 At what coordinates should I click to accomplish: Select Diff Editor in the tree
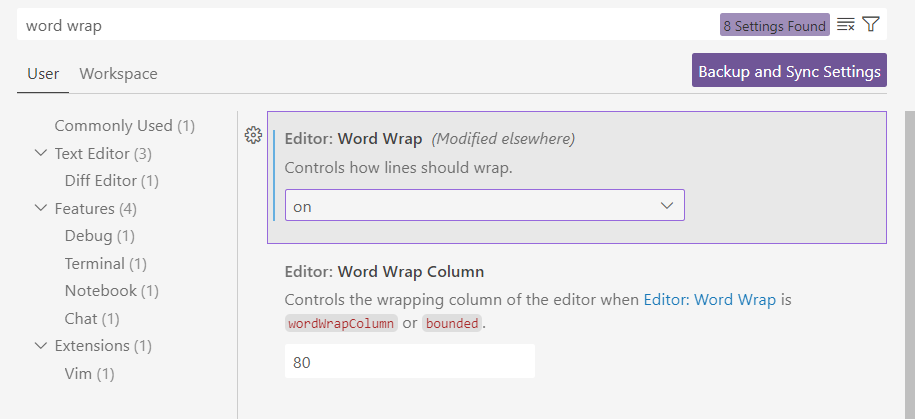[x=111, y=181]
